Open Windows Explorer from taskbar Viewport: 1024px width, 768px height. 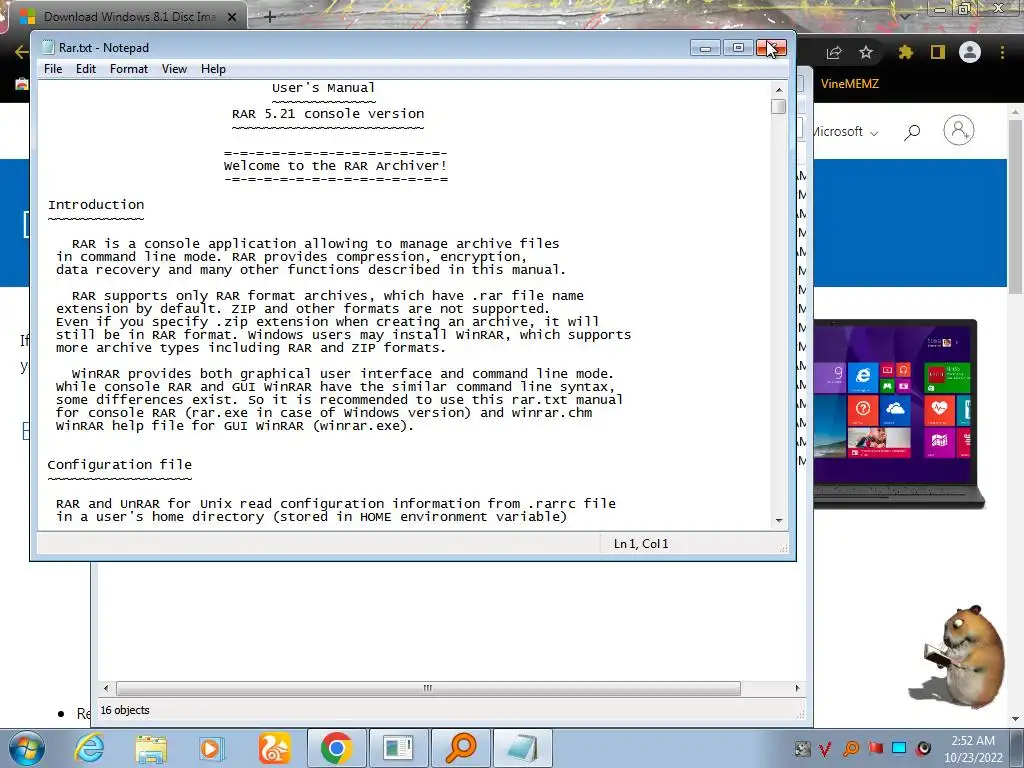151,749
